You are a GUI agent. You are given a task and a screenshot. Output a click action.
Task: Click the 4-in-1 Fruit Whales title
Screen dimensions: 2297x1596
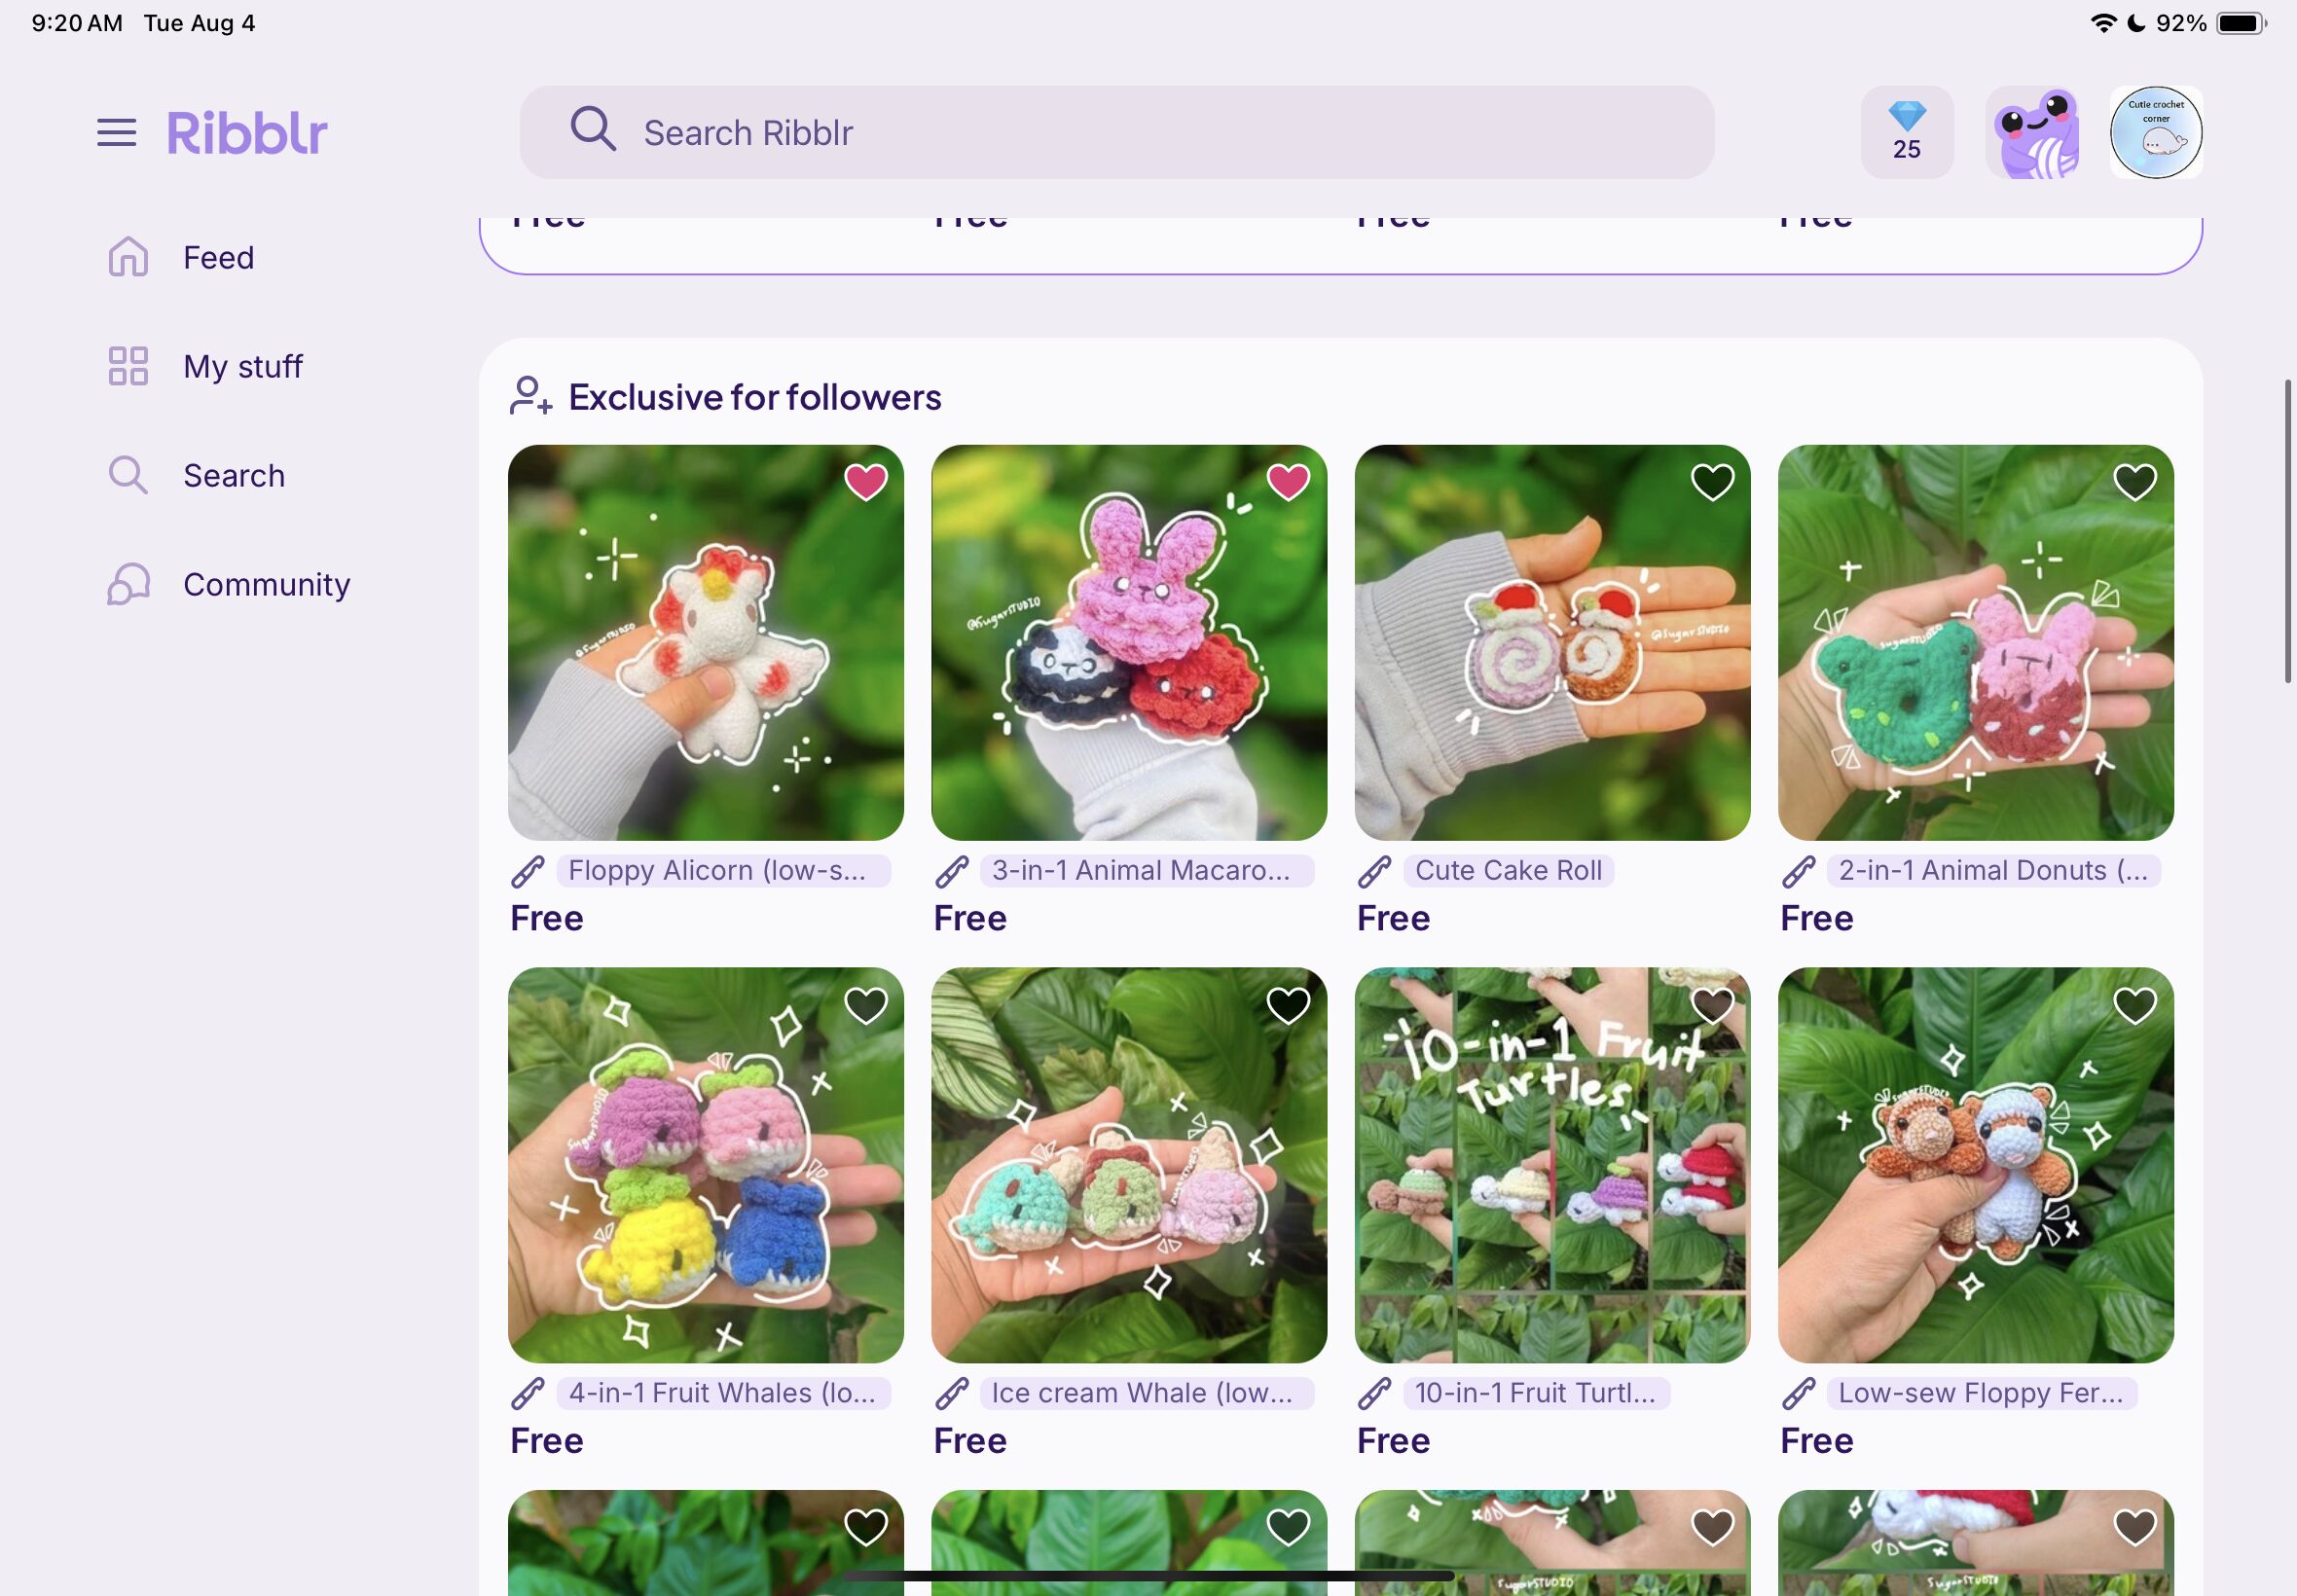pyautogui.click(x=723, y=1393)
